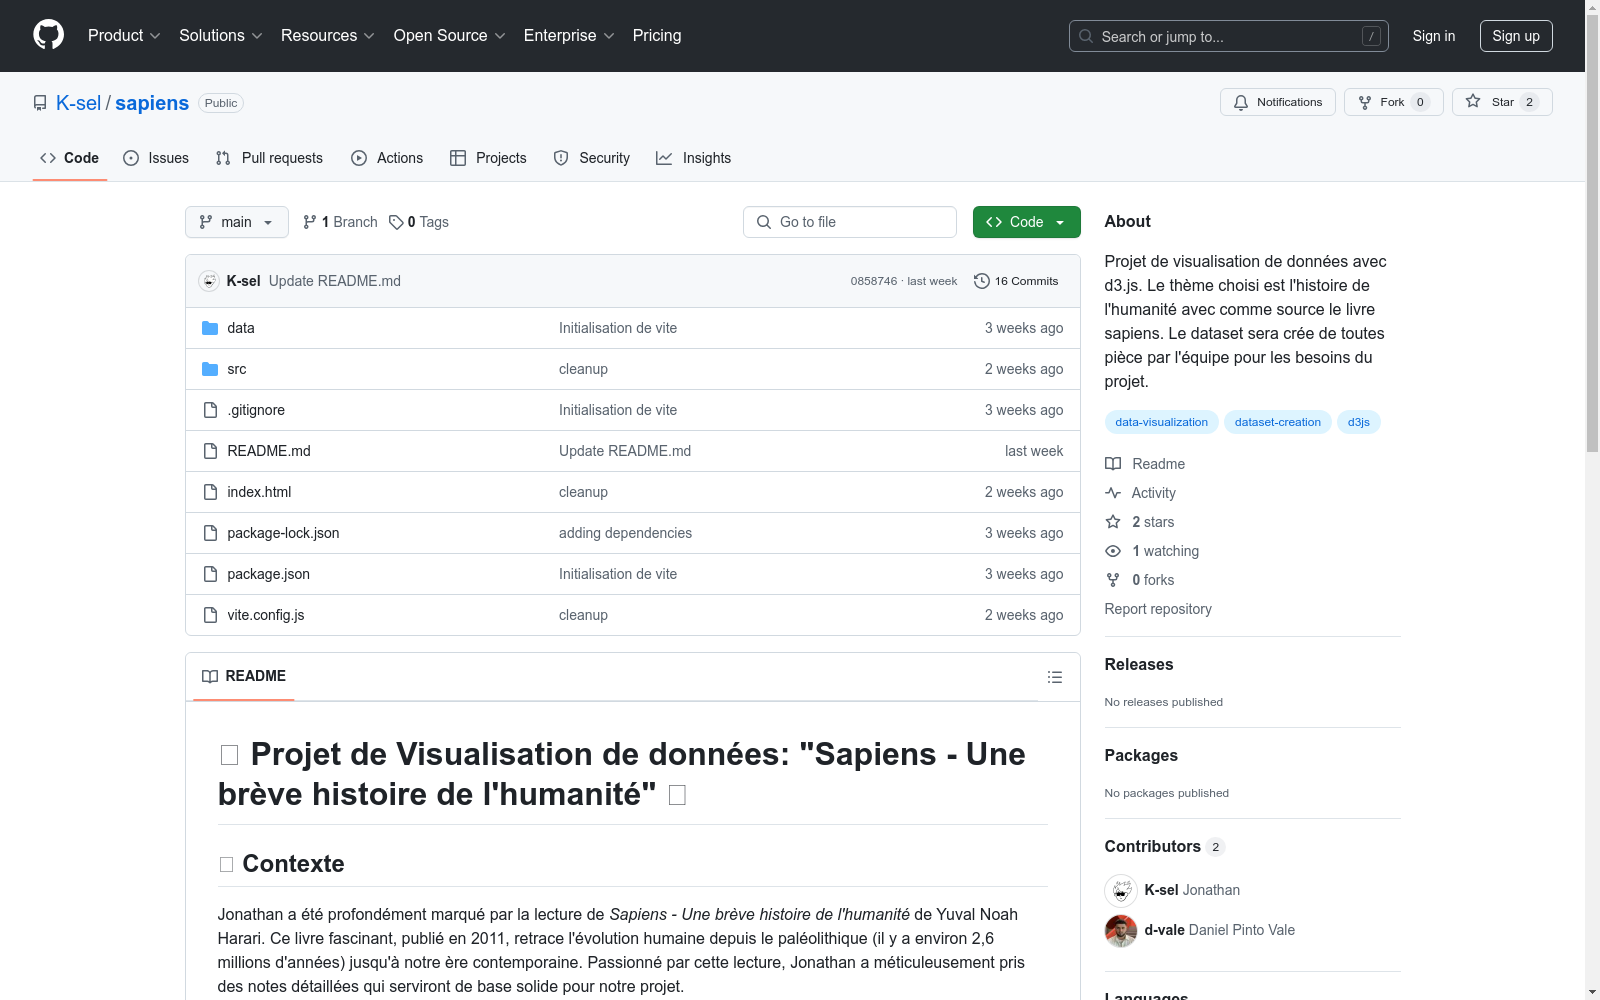Click the package.json file icon
This screenshot has height=1000, width=1600.
[210, 574]
